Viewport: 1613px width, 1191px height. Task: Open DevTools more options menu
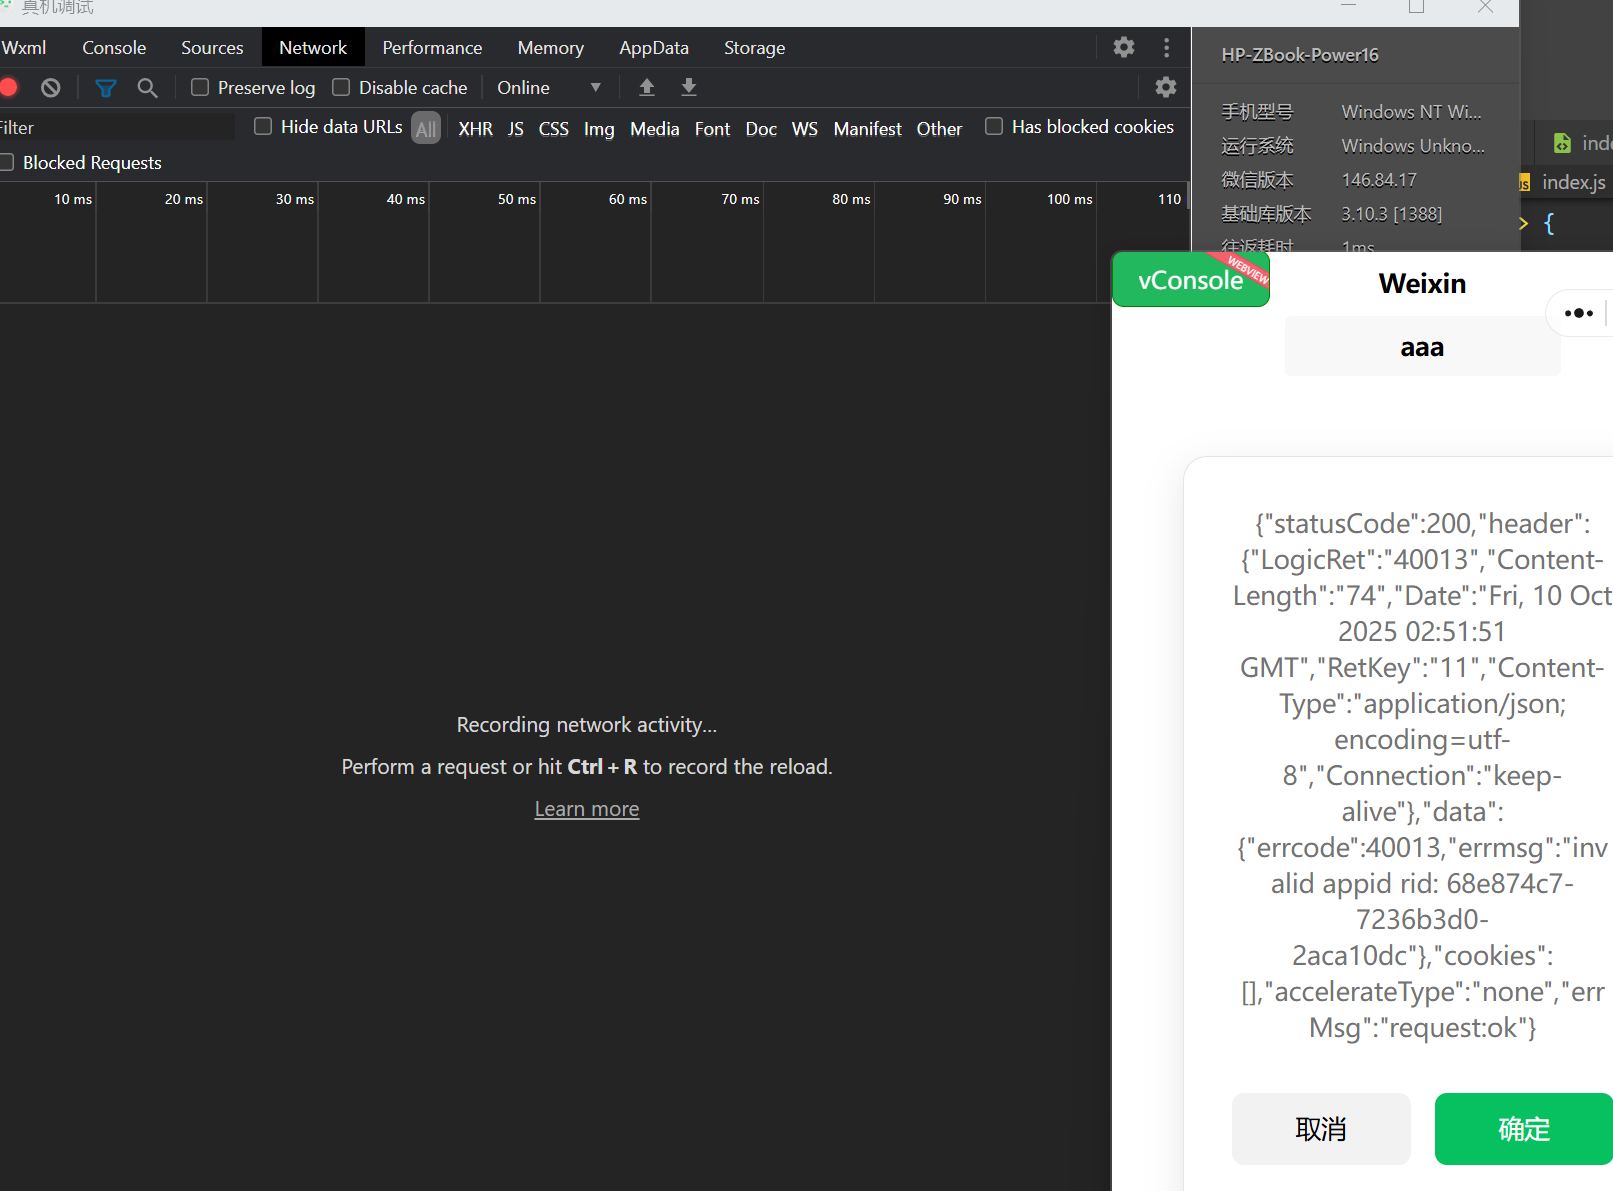[1166, 47]
